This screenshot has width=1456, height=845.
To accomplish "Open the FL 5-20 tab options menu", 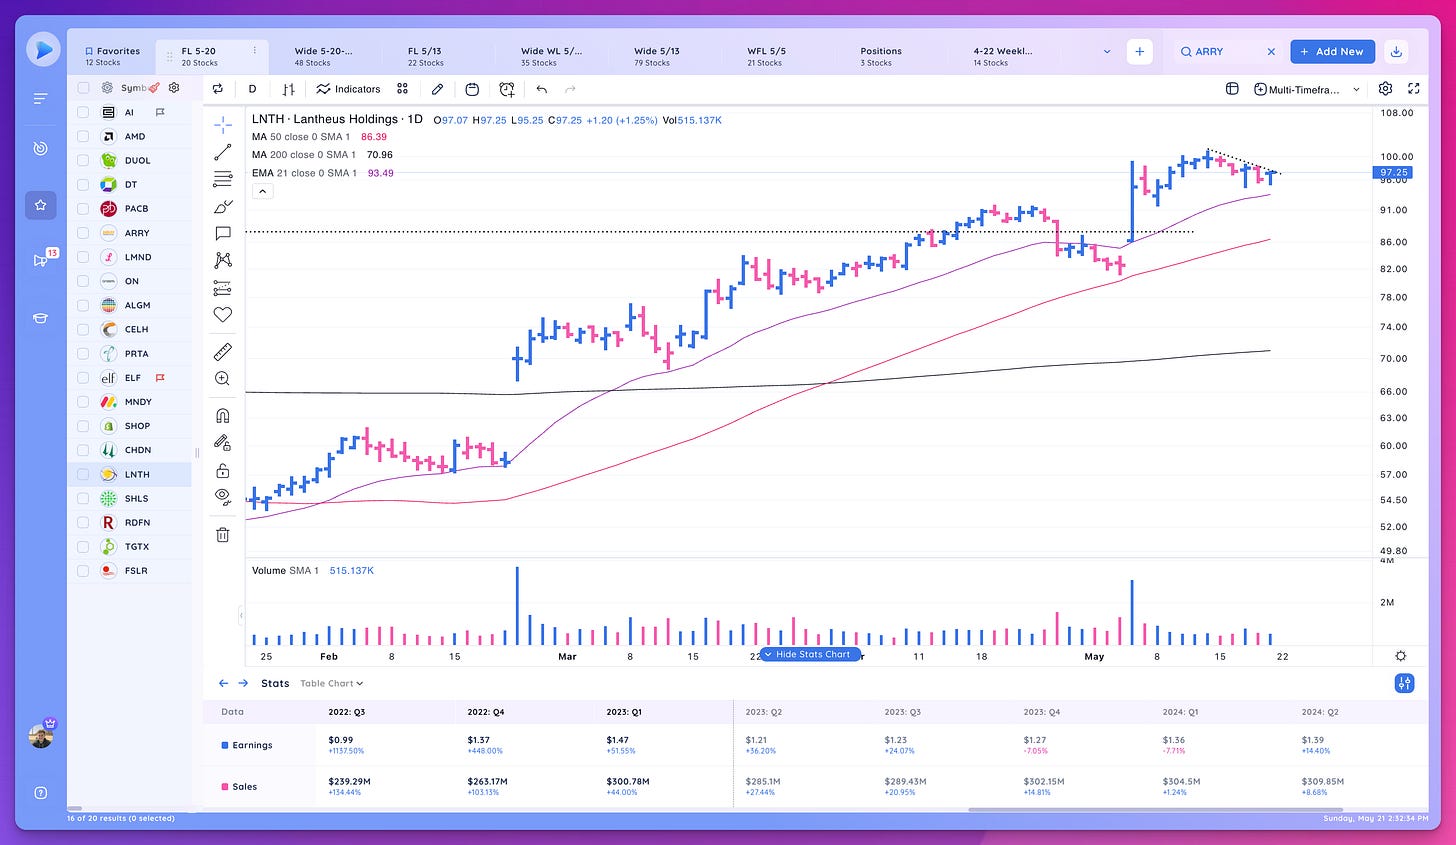I will (255, 50).
